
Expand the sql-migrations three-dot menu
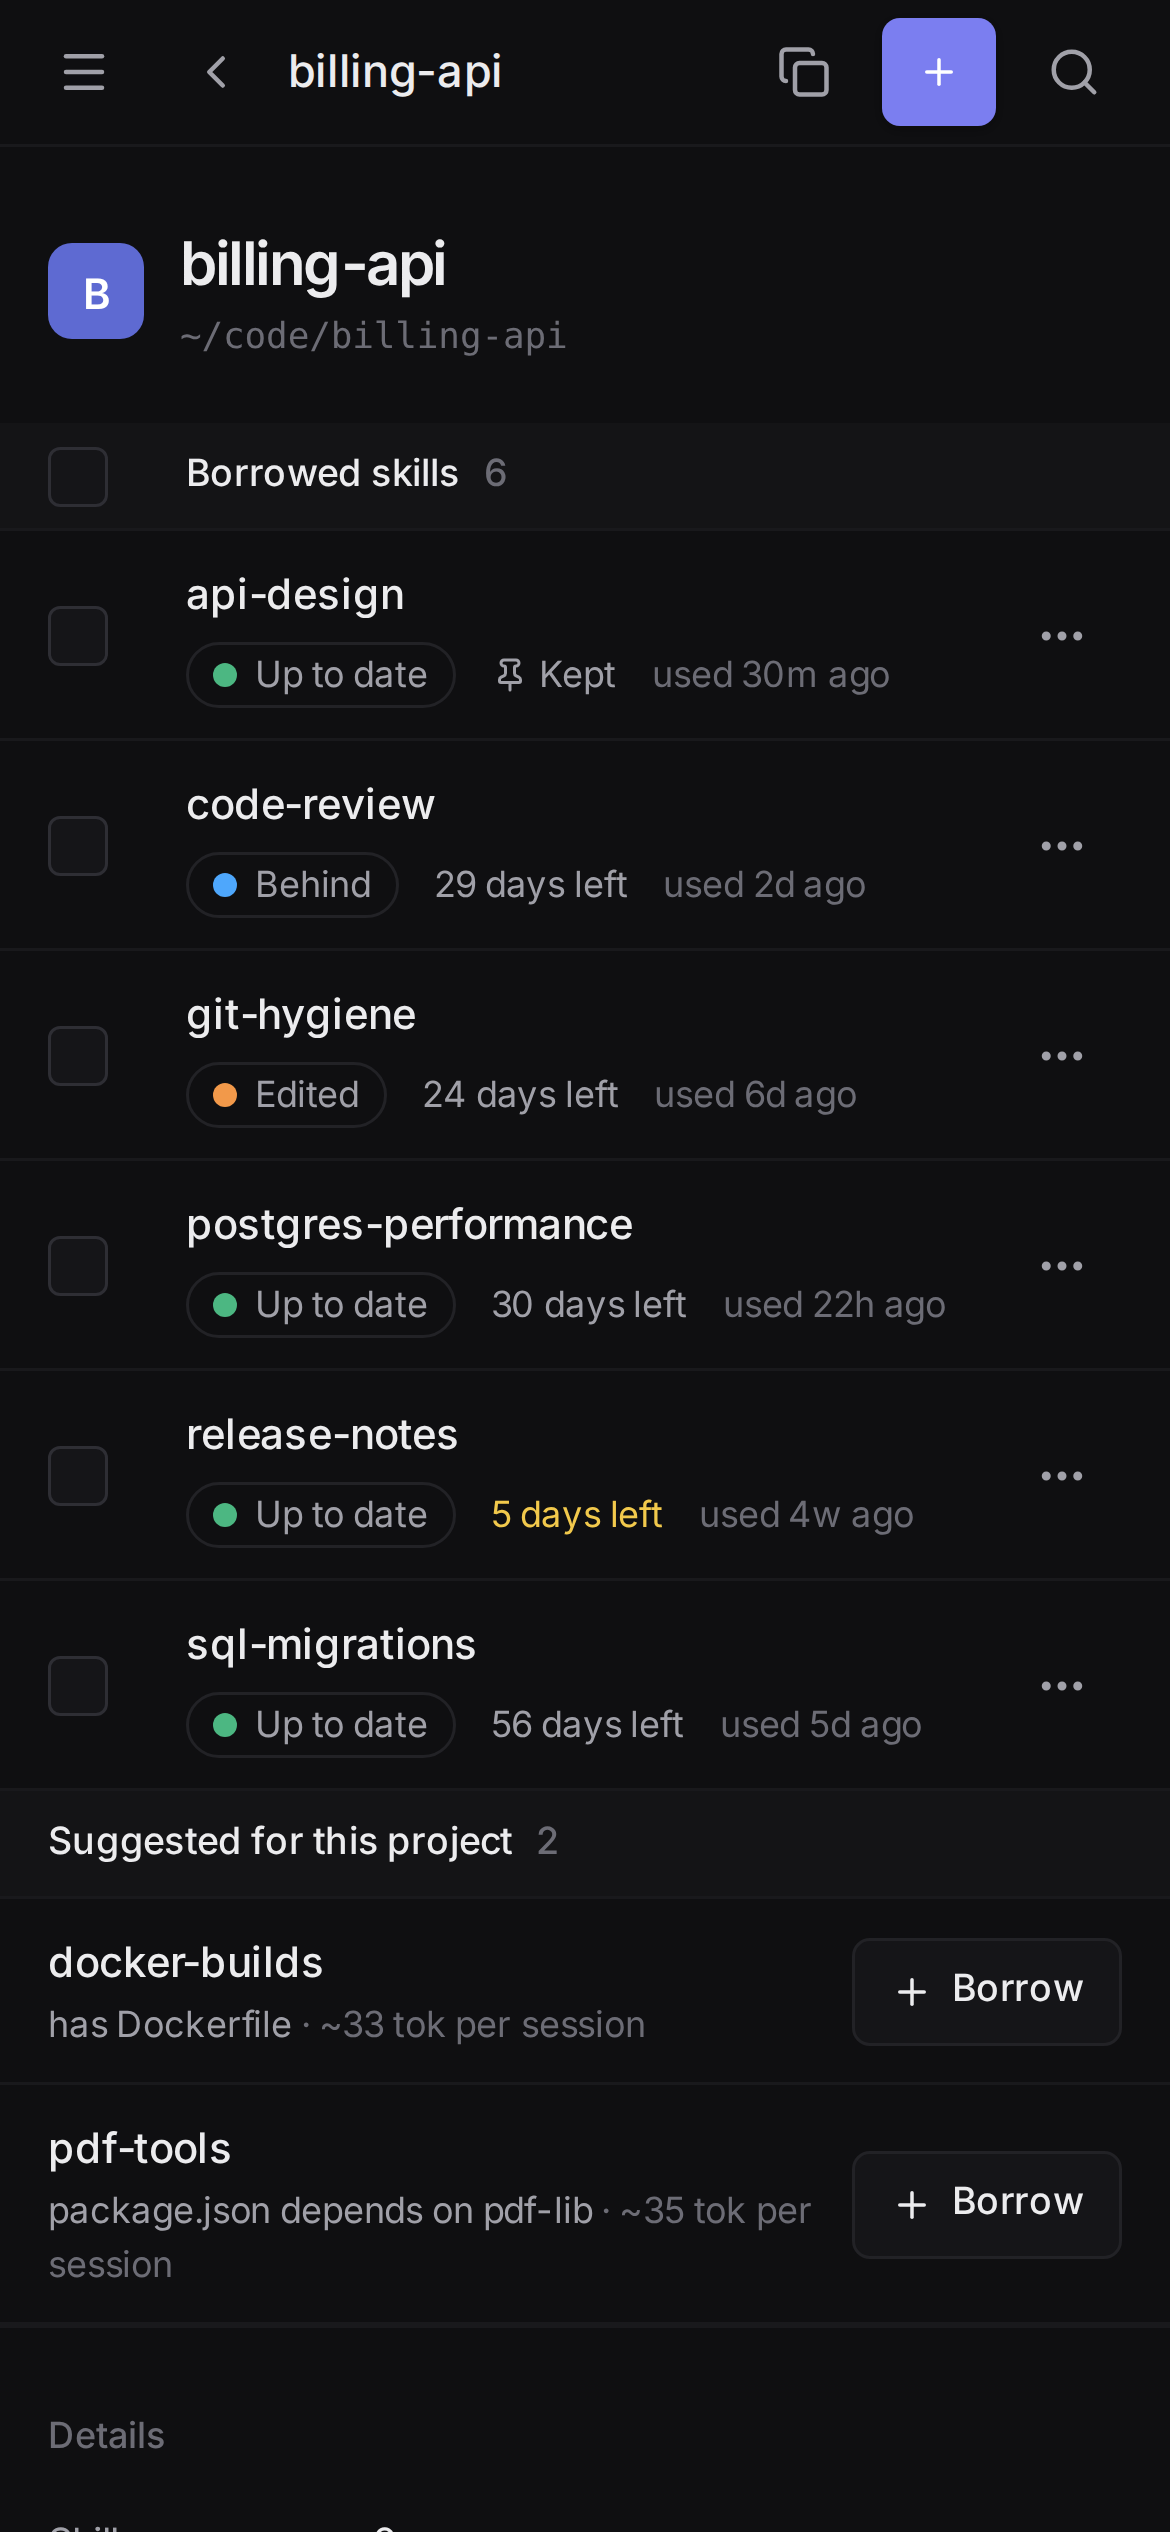point(1062,1686)
